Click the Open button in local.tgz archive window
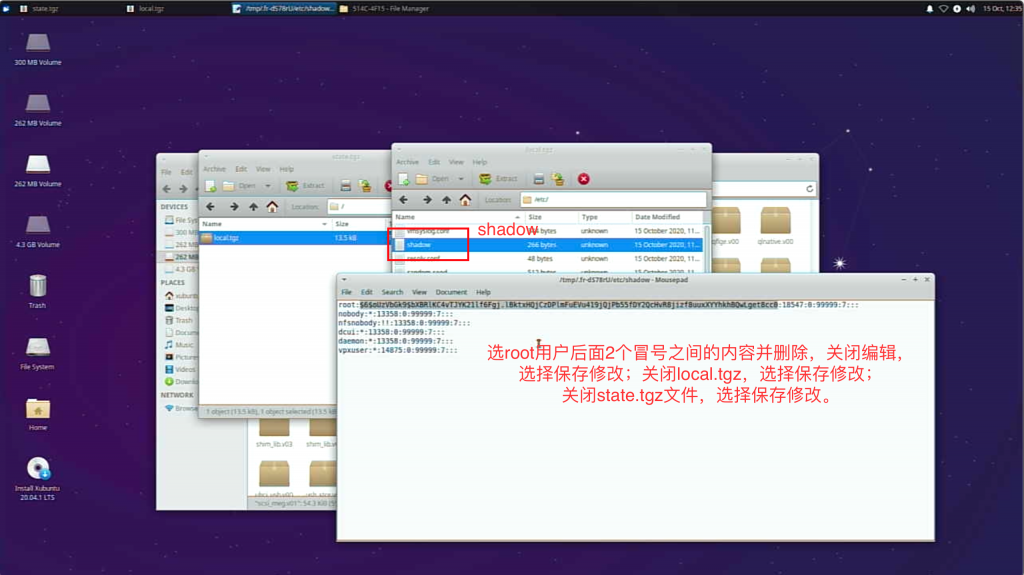Image resolution: width=1024 pixels, height=575 pixels. pyautogui.click(x=434, y=179)
